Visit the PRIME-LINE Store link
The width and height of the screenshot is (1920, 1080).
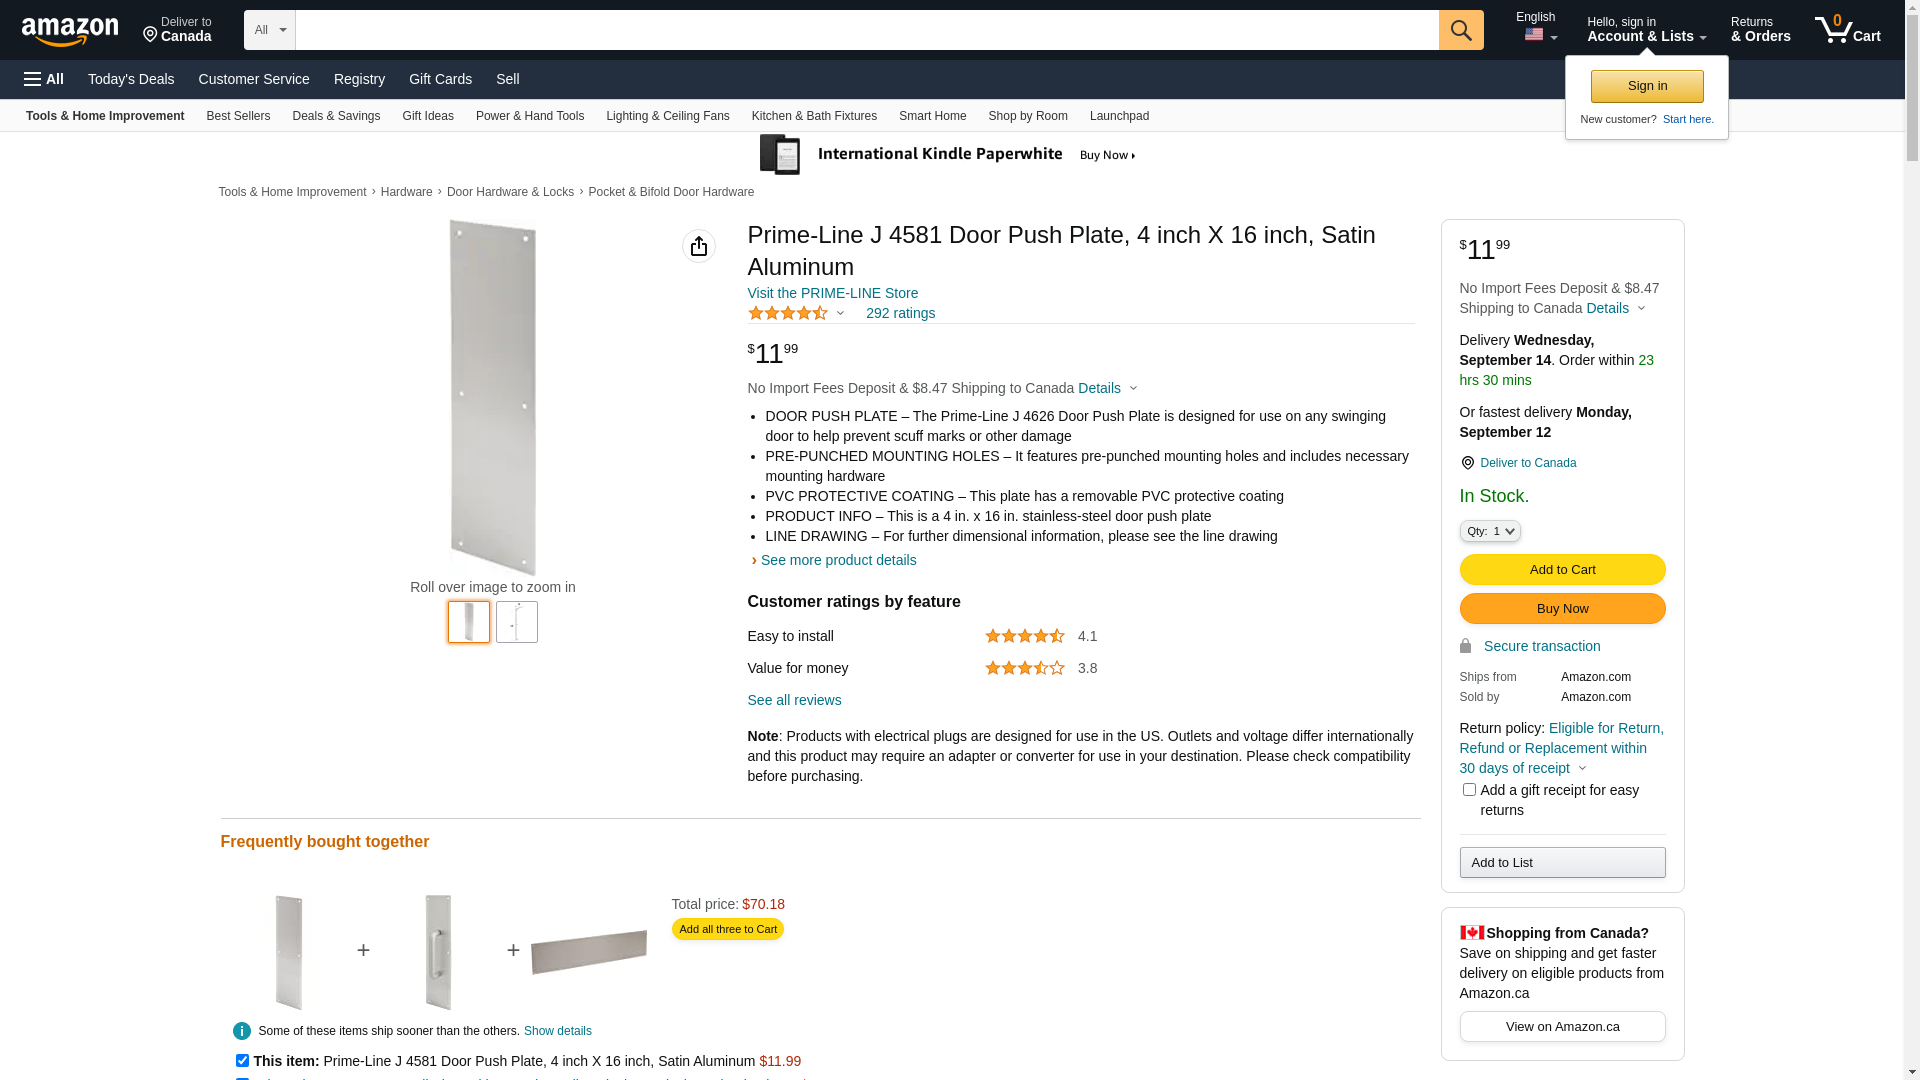833,293
